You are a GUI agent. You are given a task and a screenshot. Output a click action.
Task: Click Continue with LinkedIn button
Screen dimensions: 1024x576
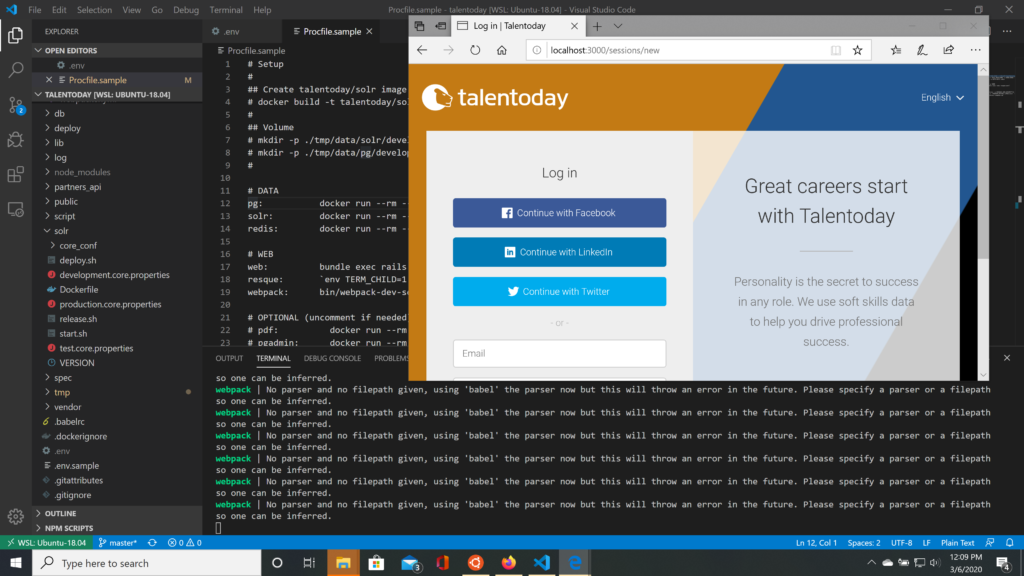(x=560, y=252)
